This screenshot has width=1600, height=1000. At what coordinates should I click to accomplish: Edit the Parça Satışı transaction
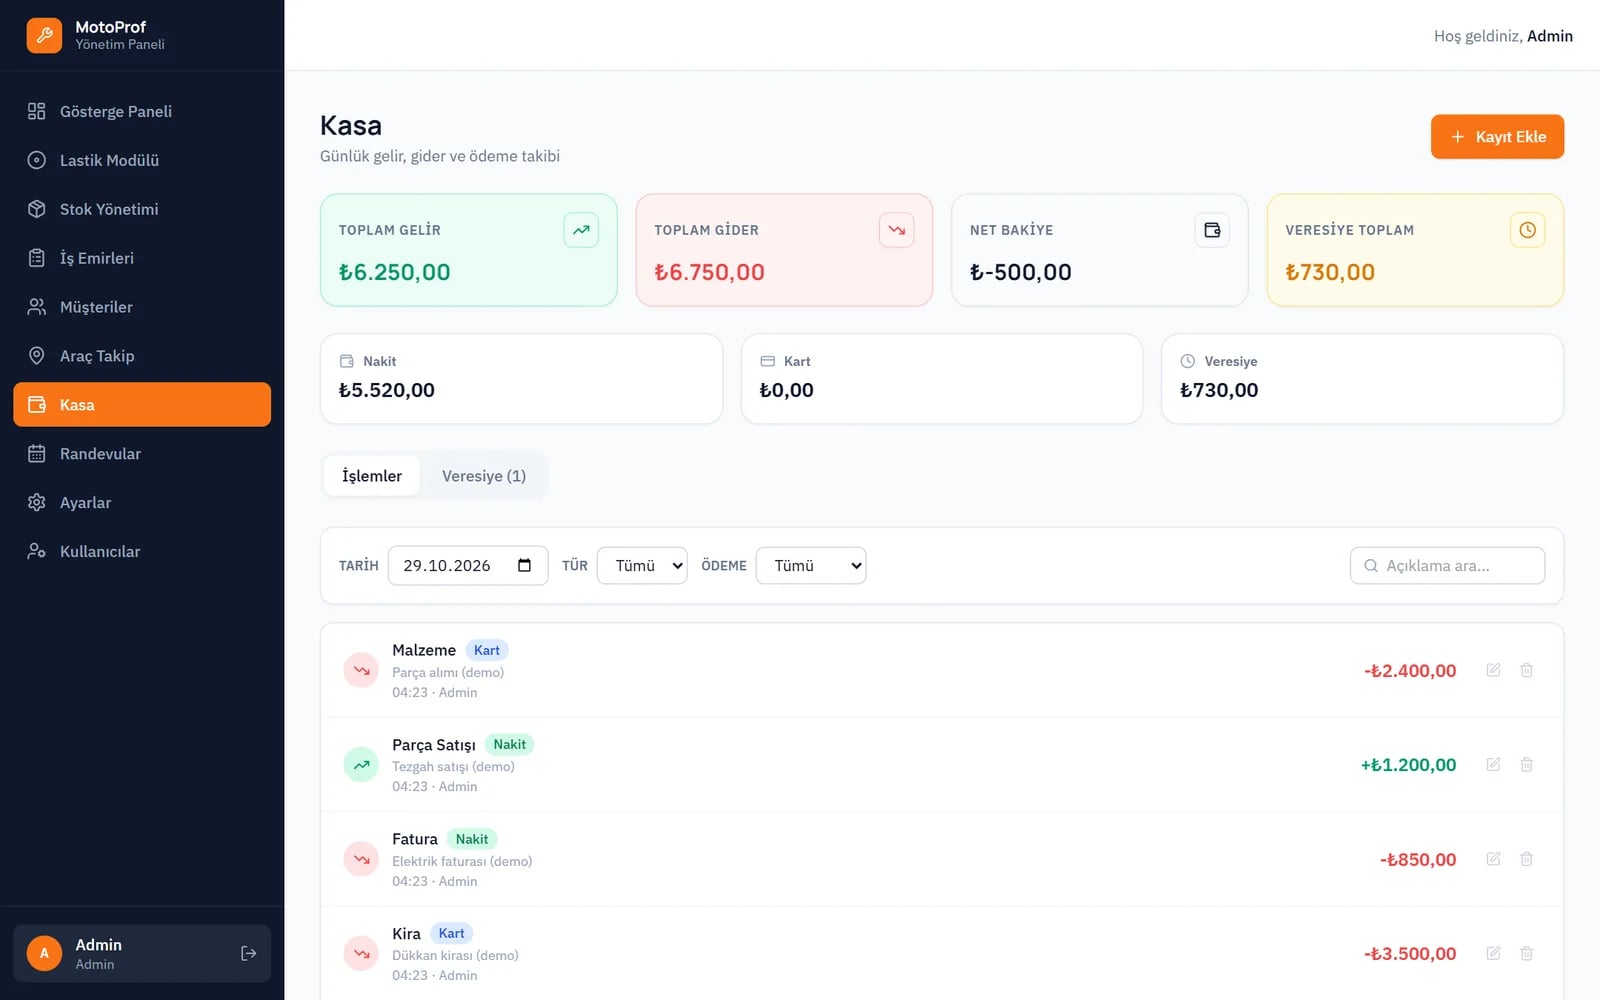1493,765
